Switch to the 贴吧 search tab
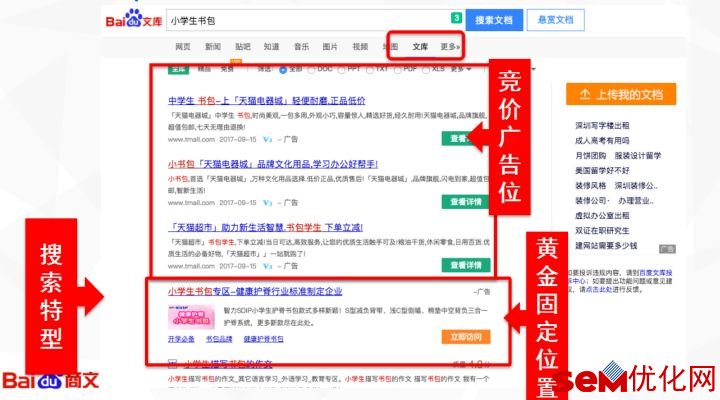This screenshot has width=720, height=400. (242, 46)
